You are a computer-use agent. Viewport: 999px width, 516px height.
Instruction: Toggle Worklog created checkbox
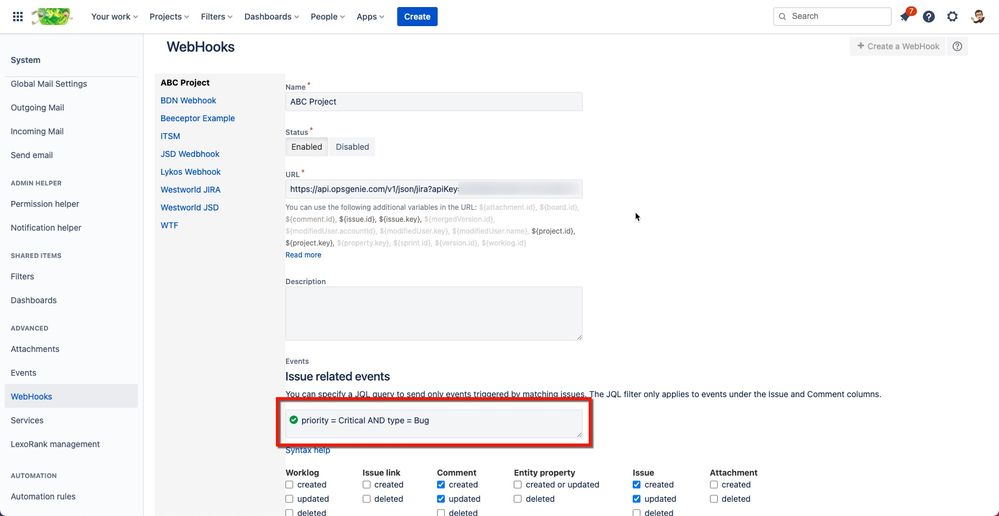pos(290,485)
